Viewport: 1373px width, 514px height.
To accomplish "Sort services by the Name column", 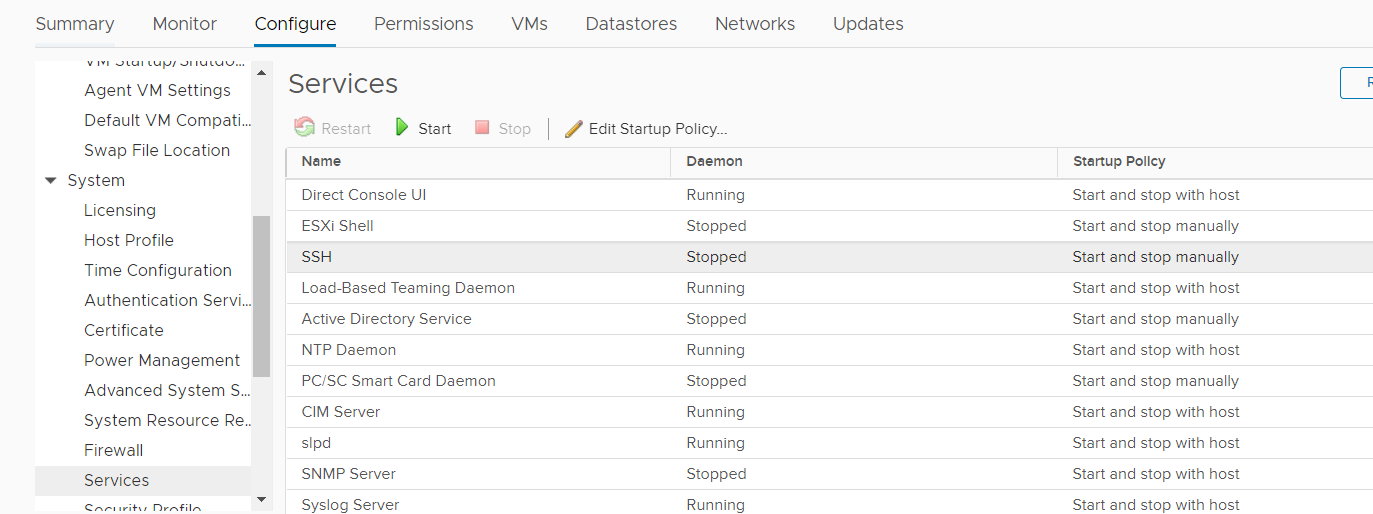I will point(321,161).
